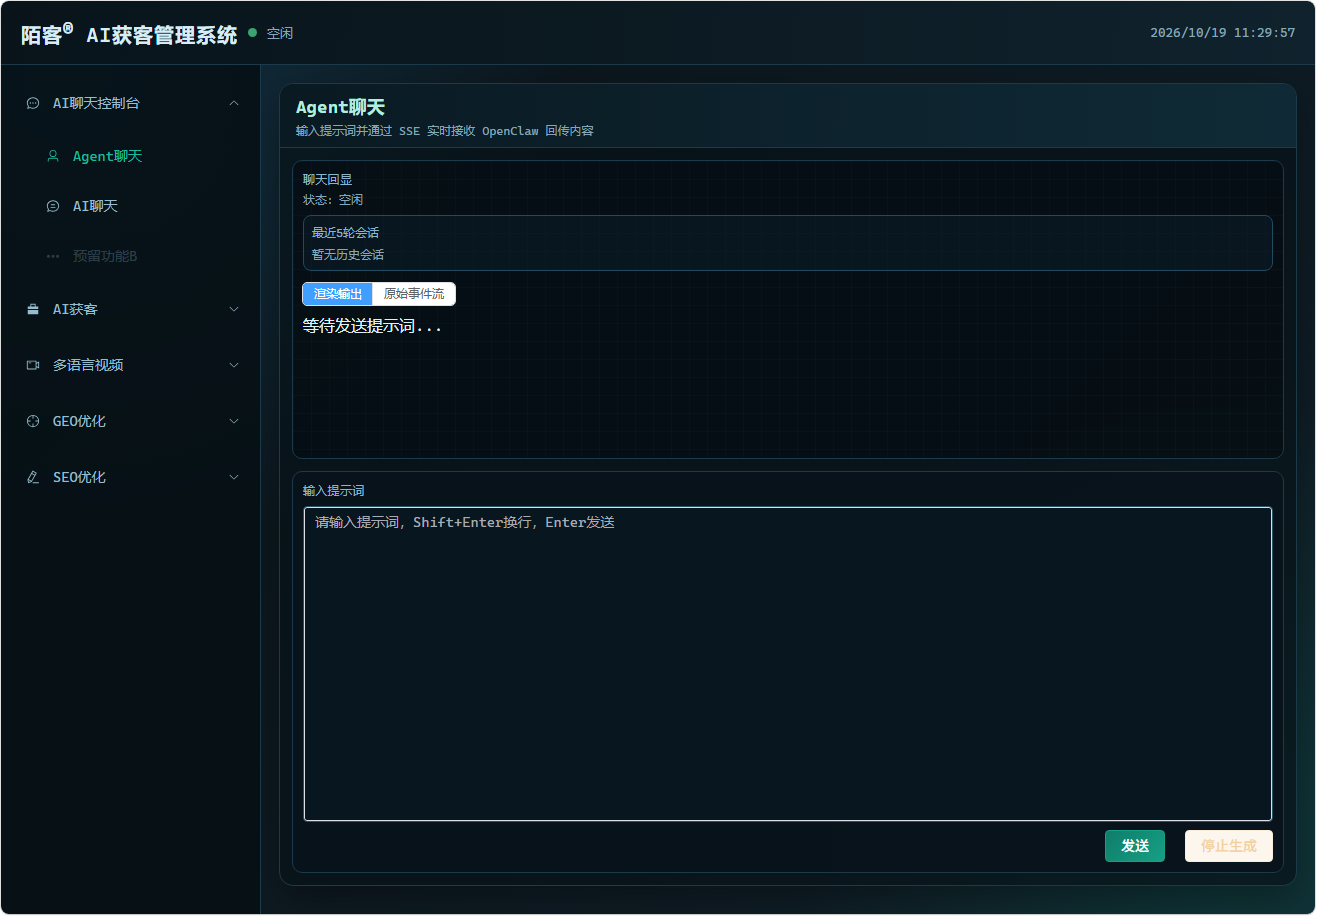The height and width of the screenshot is (916, 1318).
Task: Expand the GEO优化 menu chevron
Action: [x=234, y=421]
